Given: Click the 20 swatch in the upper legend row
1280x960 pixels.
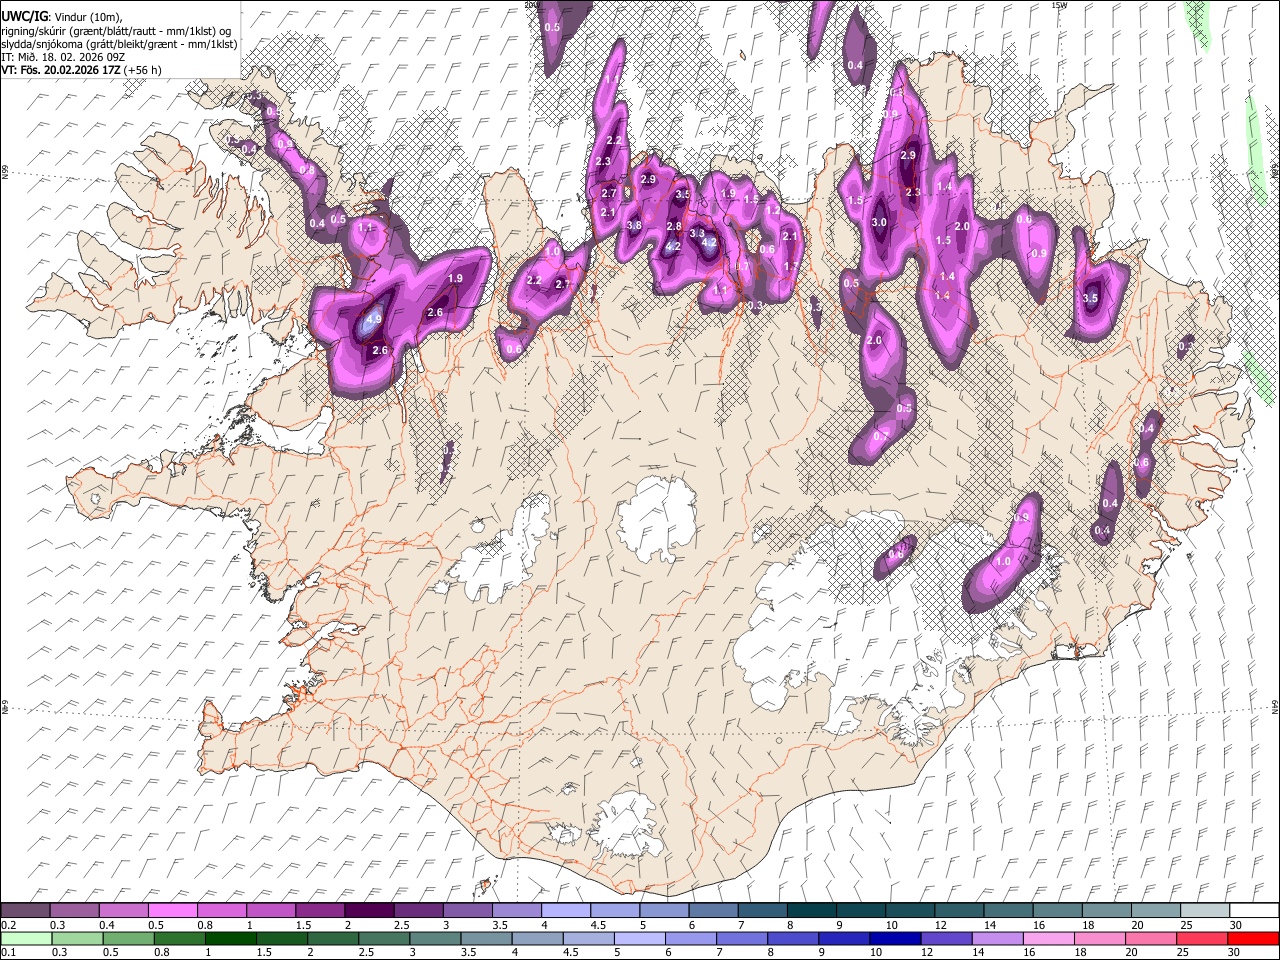Looking at the screenshot, I should coord(1155,910).
